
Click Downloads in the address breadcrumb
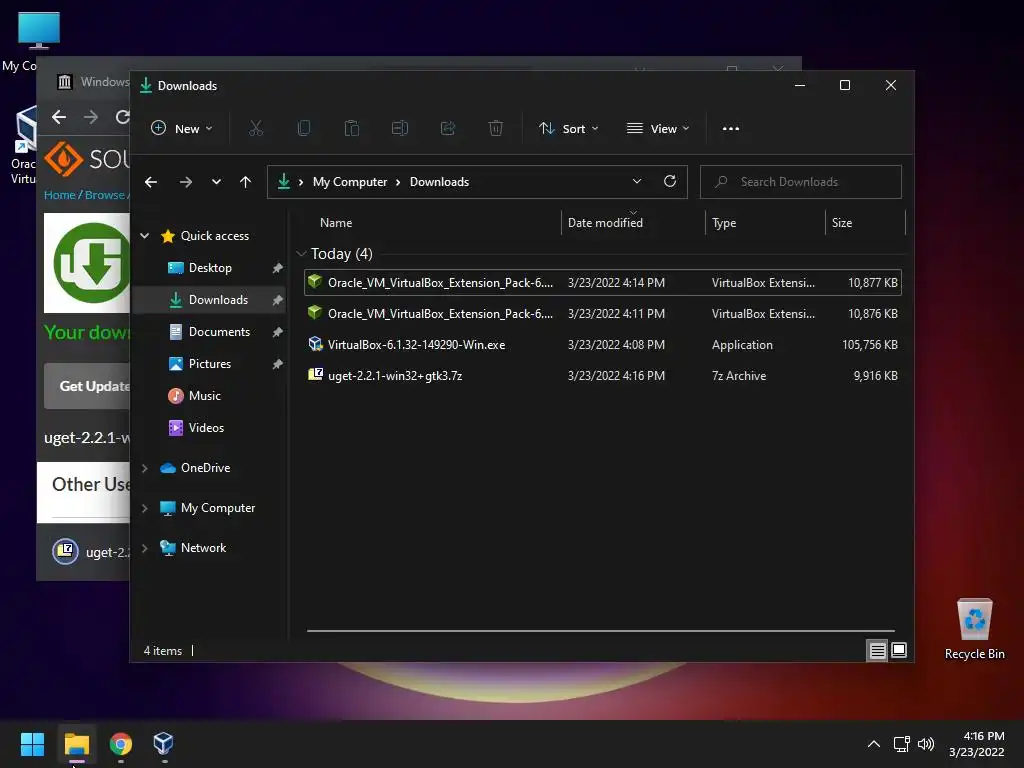(x=439, y=182)
